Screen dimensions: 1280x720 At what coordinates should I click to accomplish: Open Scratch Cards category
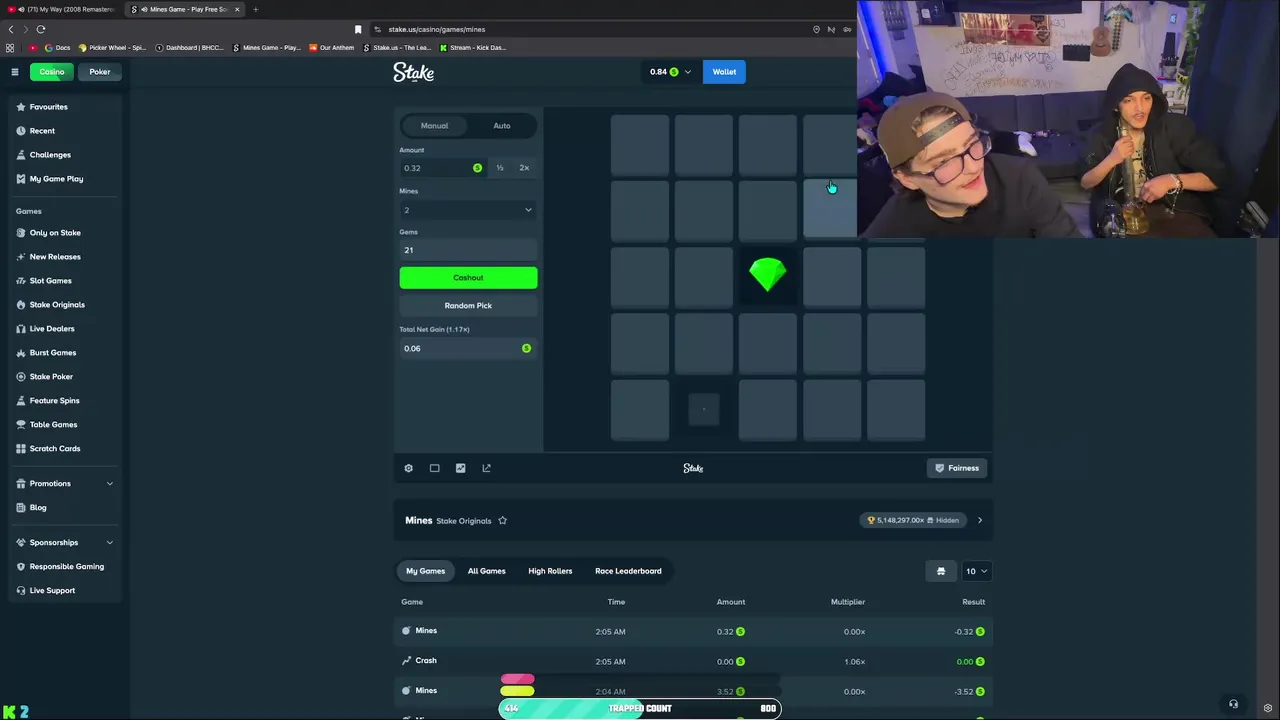tap(55, 449)
